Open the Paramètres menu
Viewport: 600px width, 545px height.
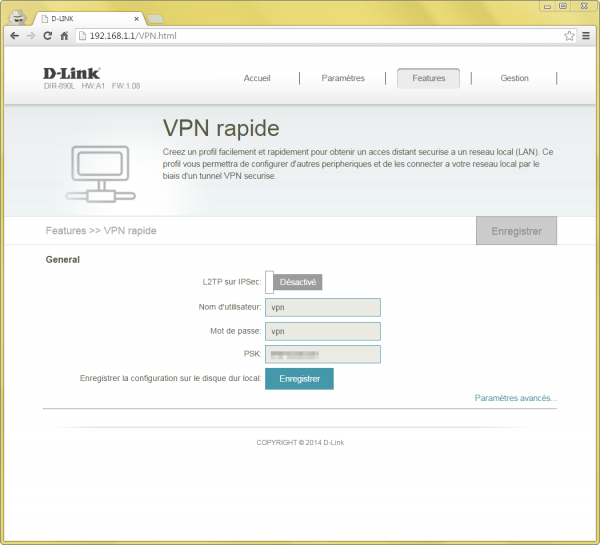point(343,78)
